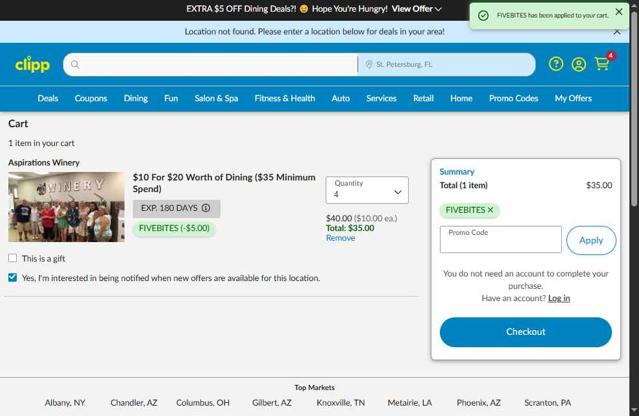Open the Promo Codes page
Screen dimensions: 639x416
pos(514,98)
